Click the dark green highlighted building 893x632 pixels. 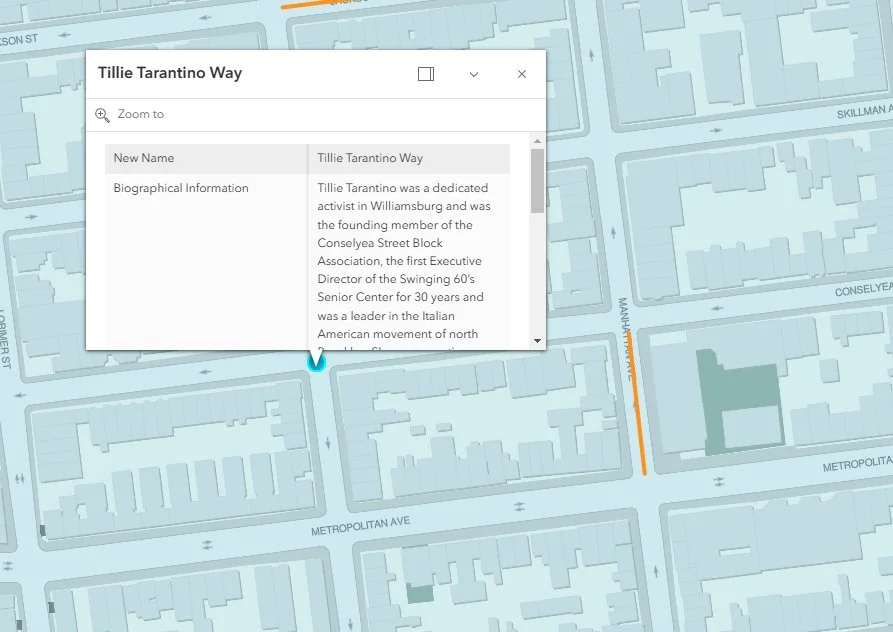(740, 401)
